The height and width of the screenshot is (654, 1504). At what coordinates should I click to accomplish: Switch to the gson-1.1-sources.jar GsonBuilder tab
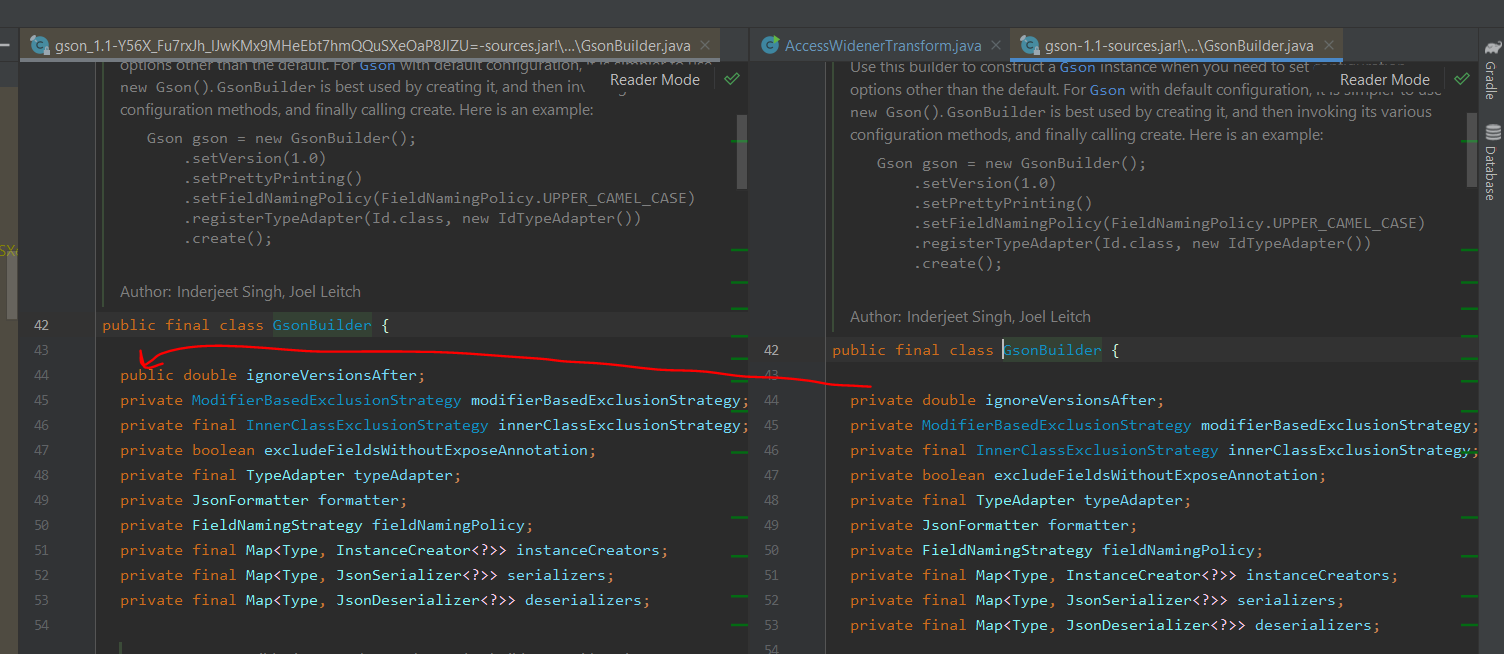coord(1177,45)
